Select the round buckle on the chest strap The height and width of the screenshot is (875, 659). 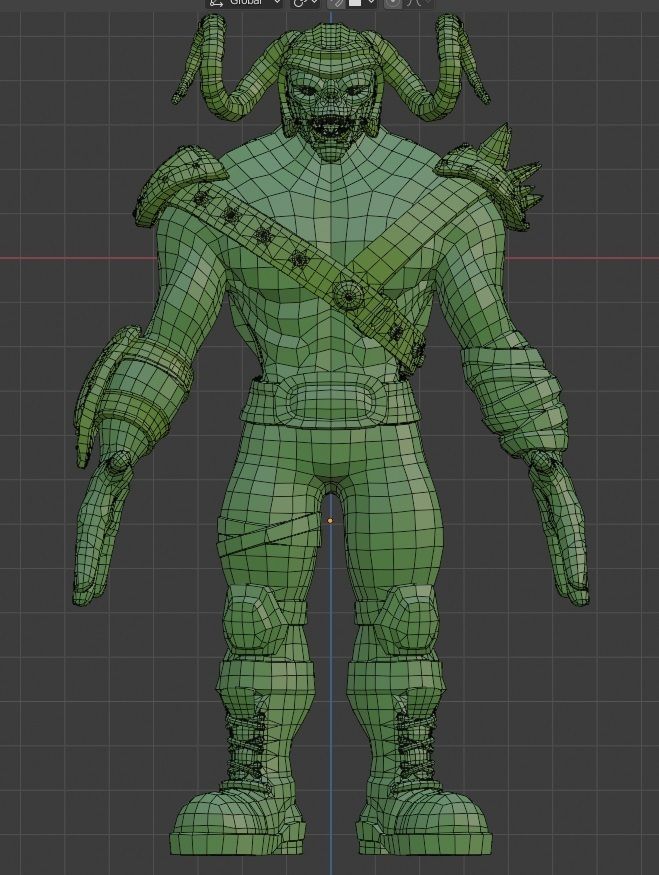tap(349, 297)
